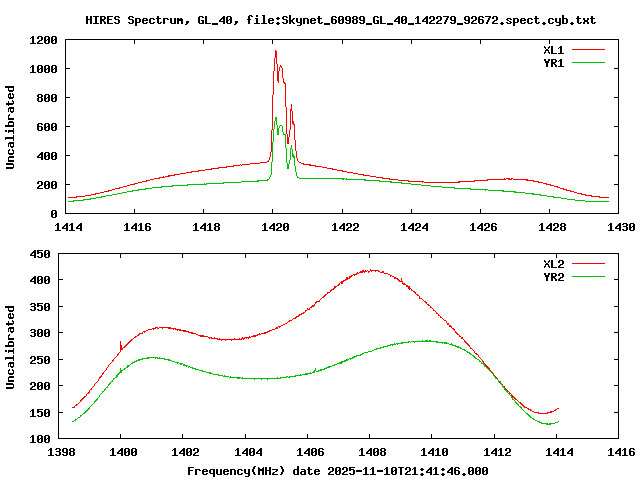Image resolution: width=640 pixels, height=480 pixels.
Task: Click the red XL1 peak near 1420 MHz
Action: pos(275,52)
